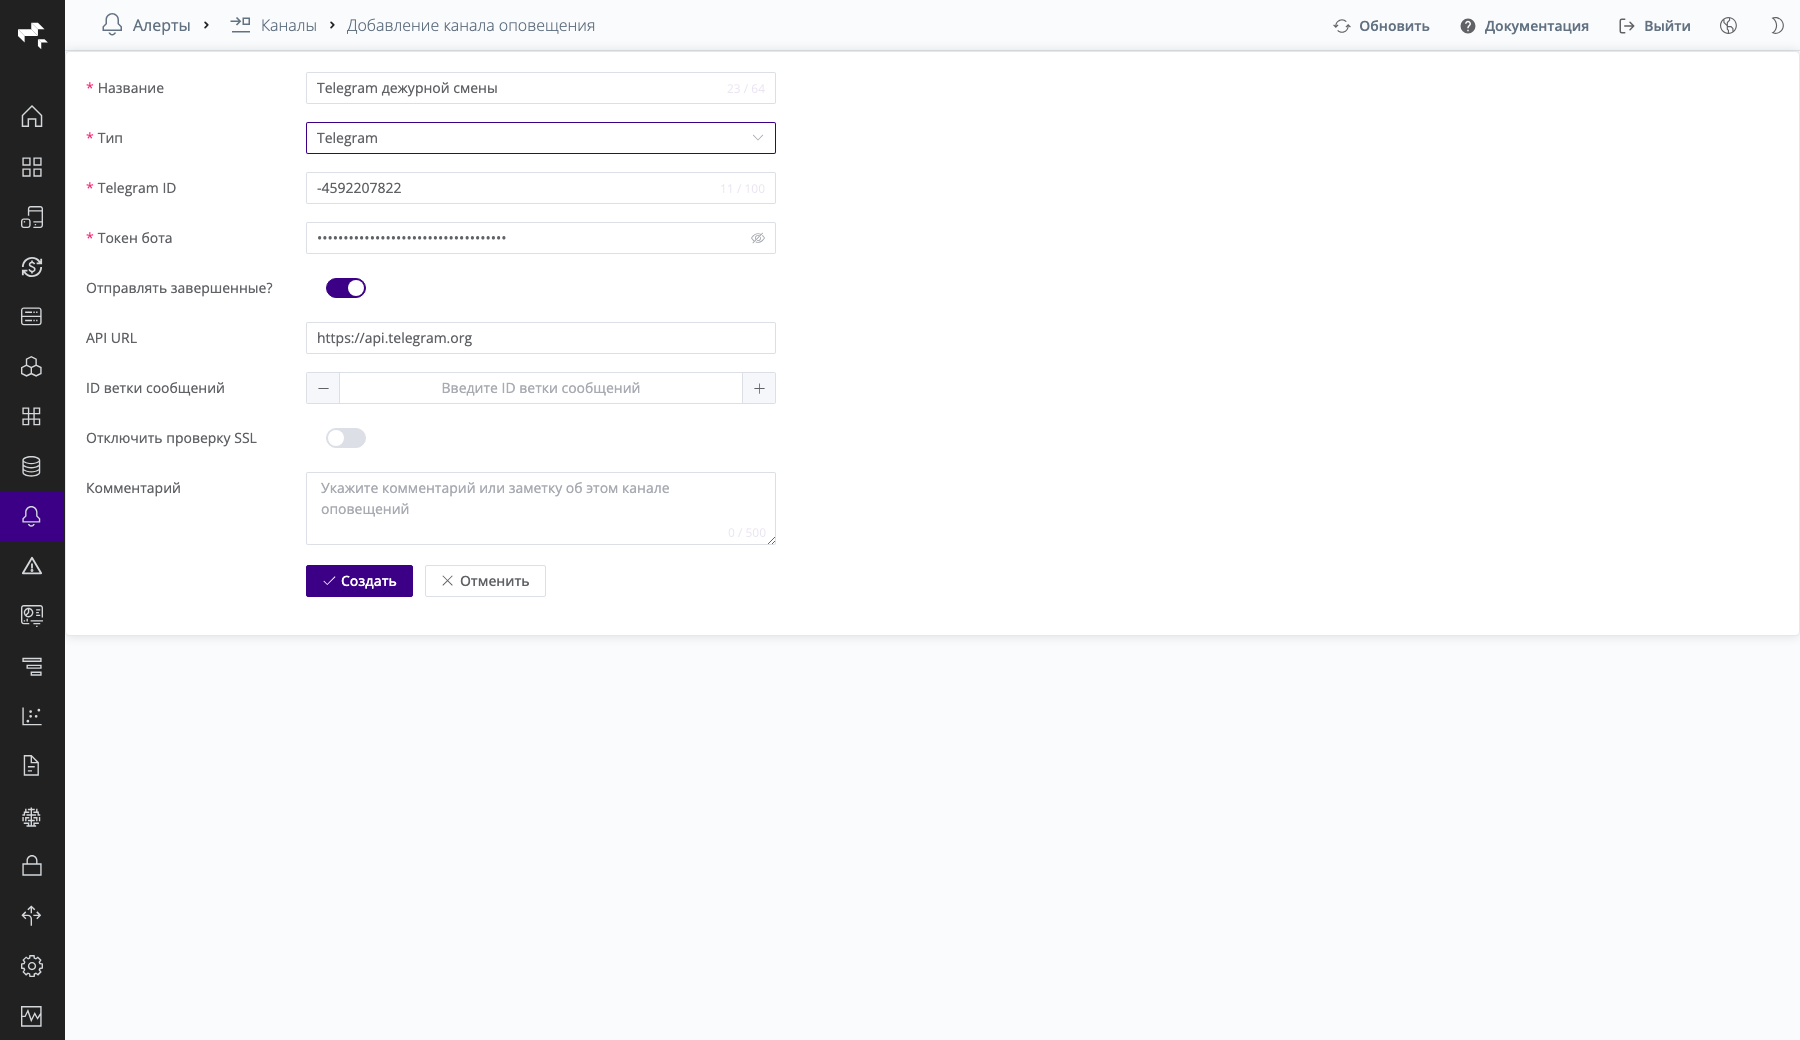This screenshot has width=1800, height=1040.
Task: Open the Документация help link
Action: coord(1524,26)
